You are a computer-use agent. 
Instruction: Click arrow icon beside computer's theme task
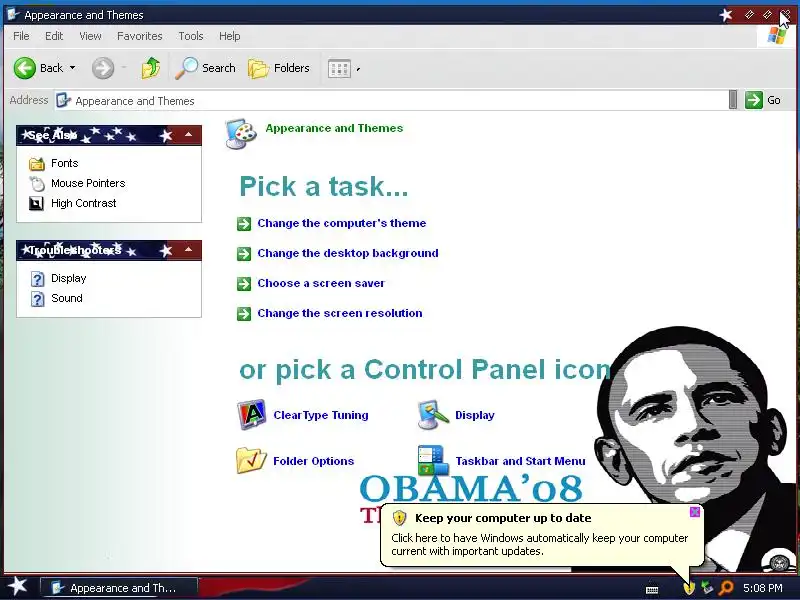(x=244, y=223)
